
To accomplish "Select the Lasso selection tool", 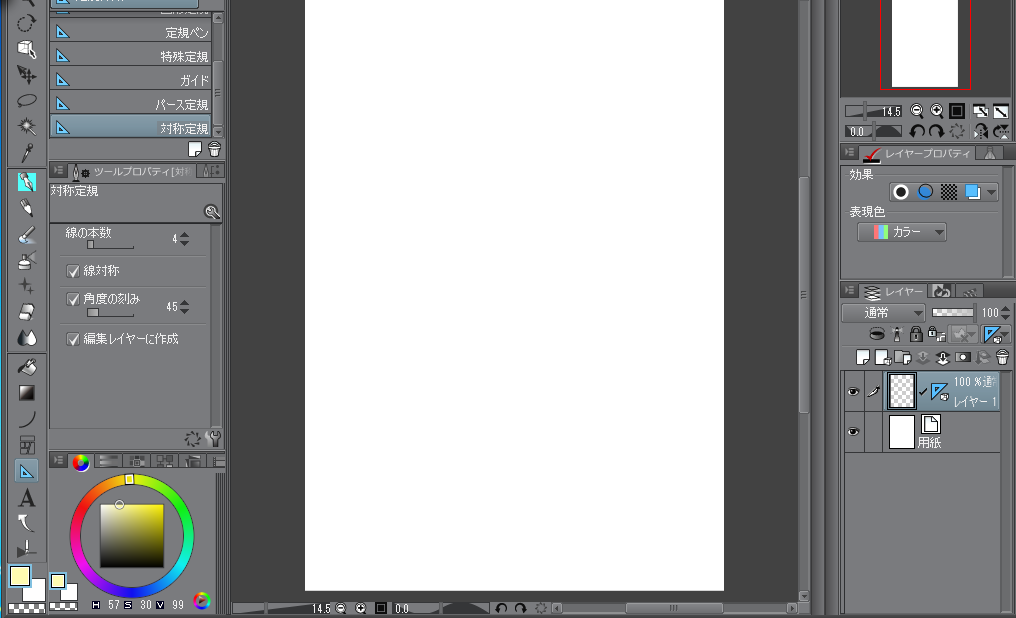I will (x=26, y=100).
